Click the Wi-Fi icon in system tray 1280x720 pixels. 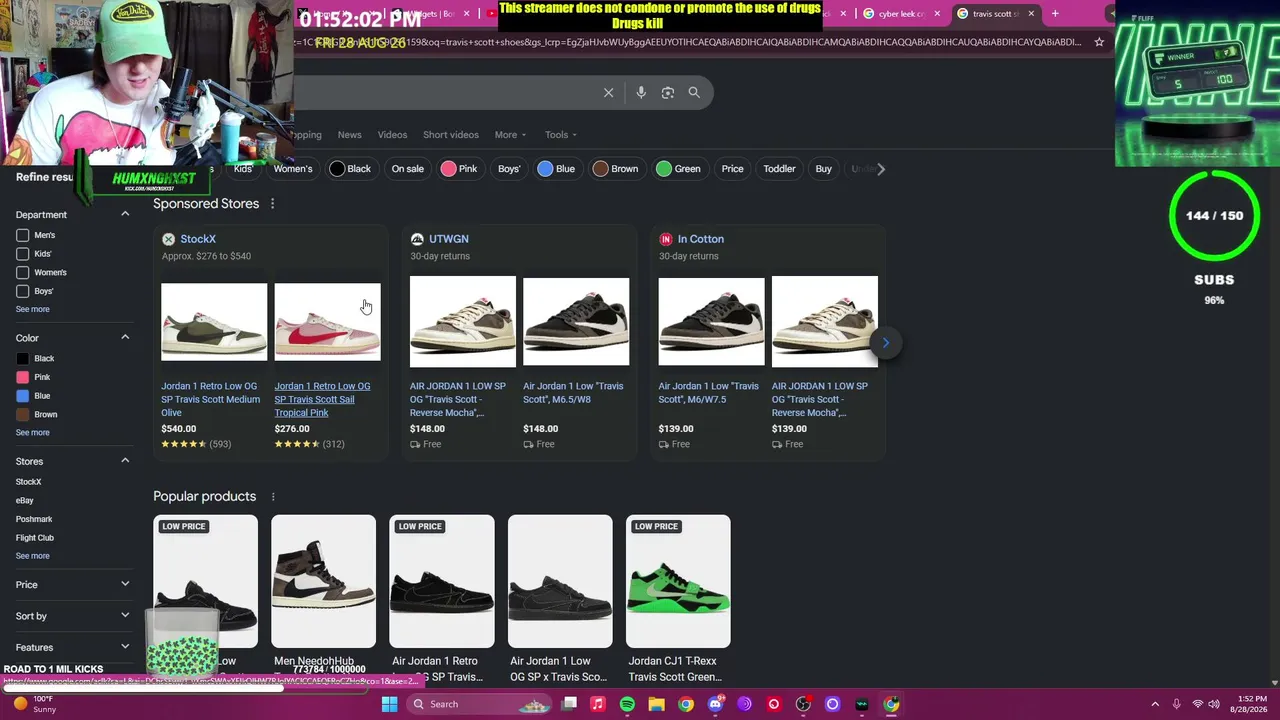(x=1198, y=704)
